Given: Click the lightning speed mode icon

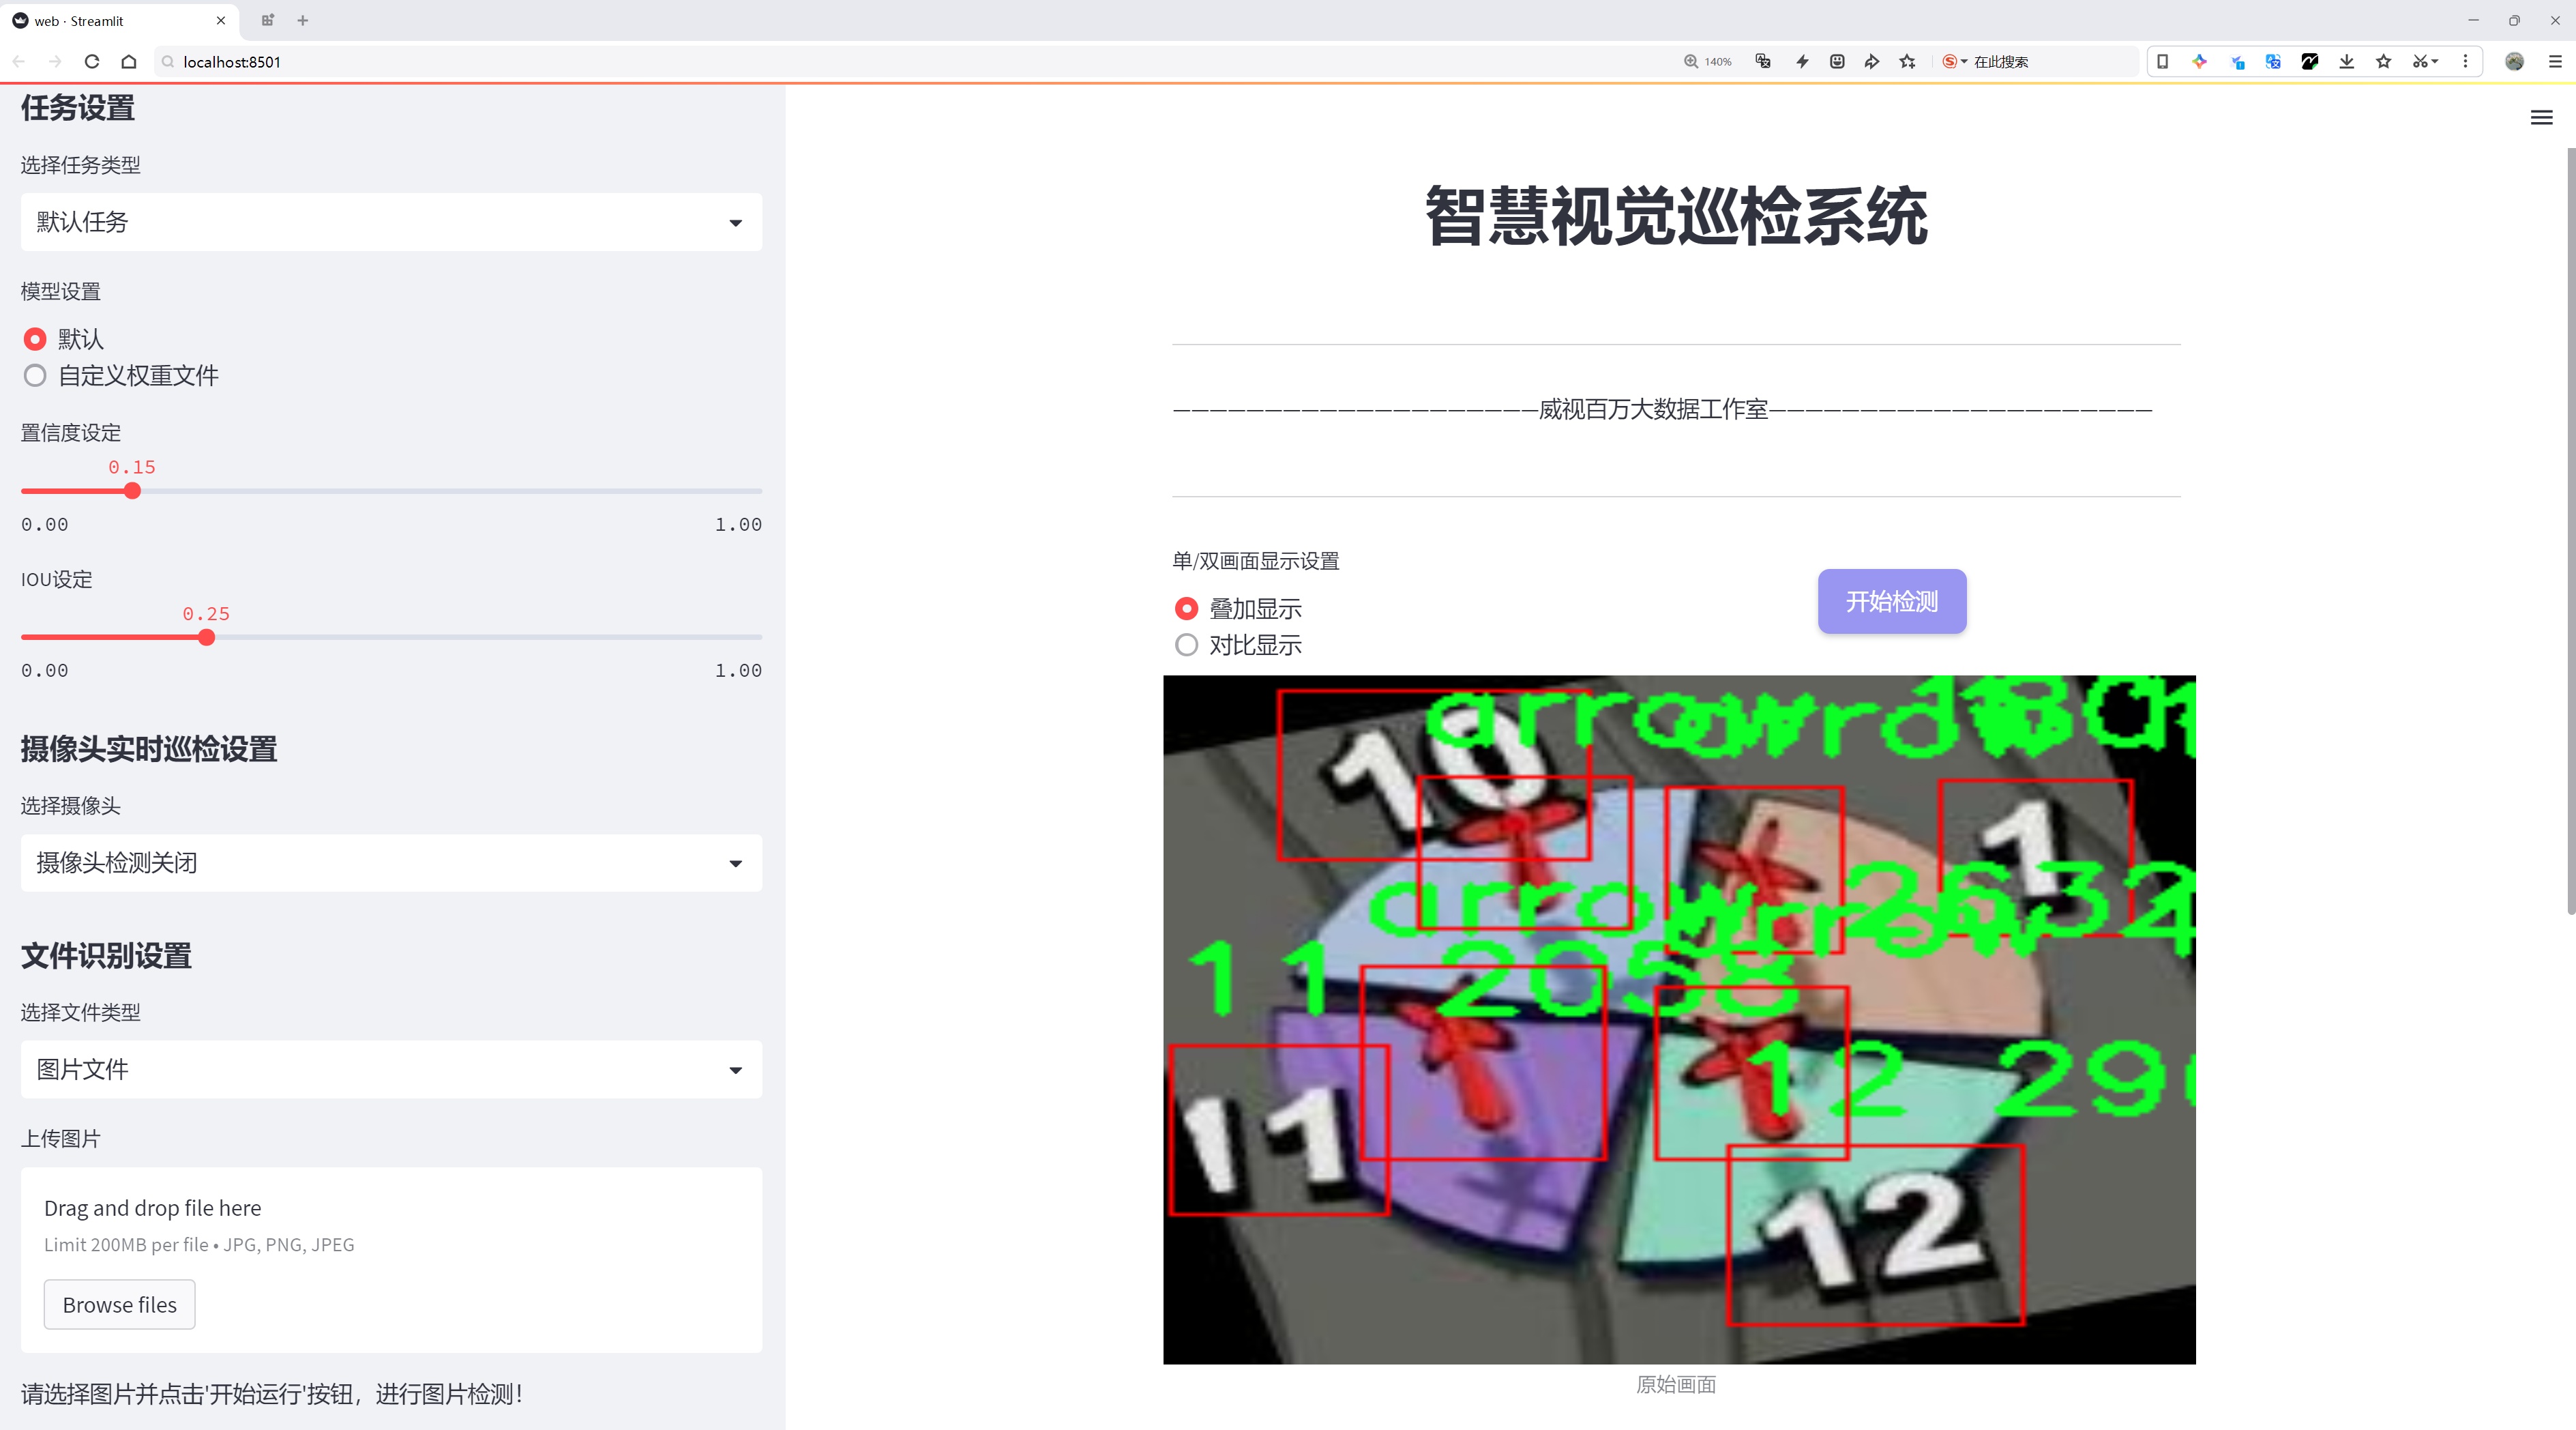Looking at the screenshot, I should tap(1802, 61).
